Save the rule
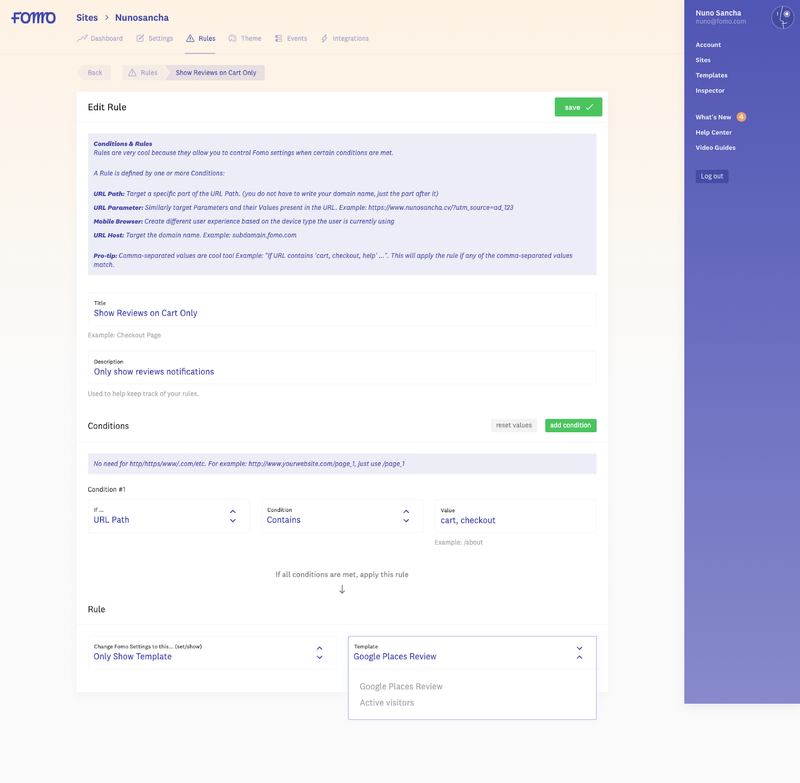 (x=578, y=107)
